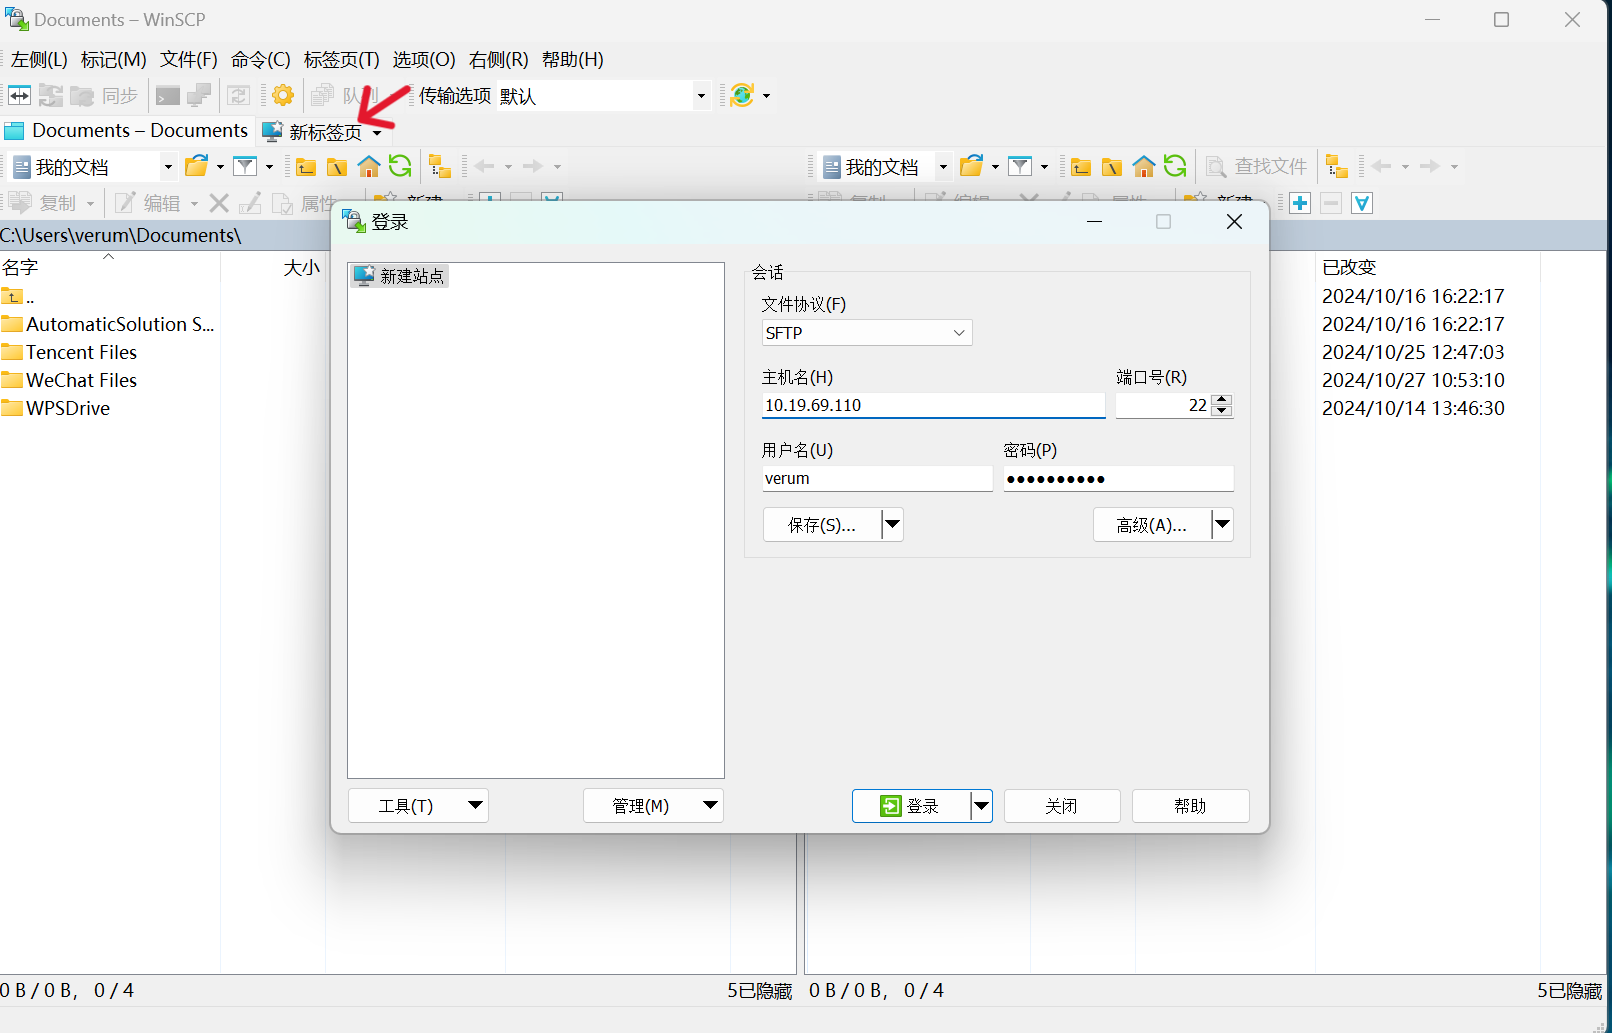Open the 标签页(T) menu
The image size is (1612, 1033).
(342, 60)
